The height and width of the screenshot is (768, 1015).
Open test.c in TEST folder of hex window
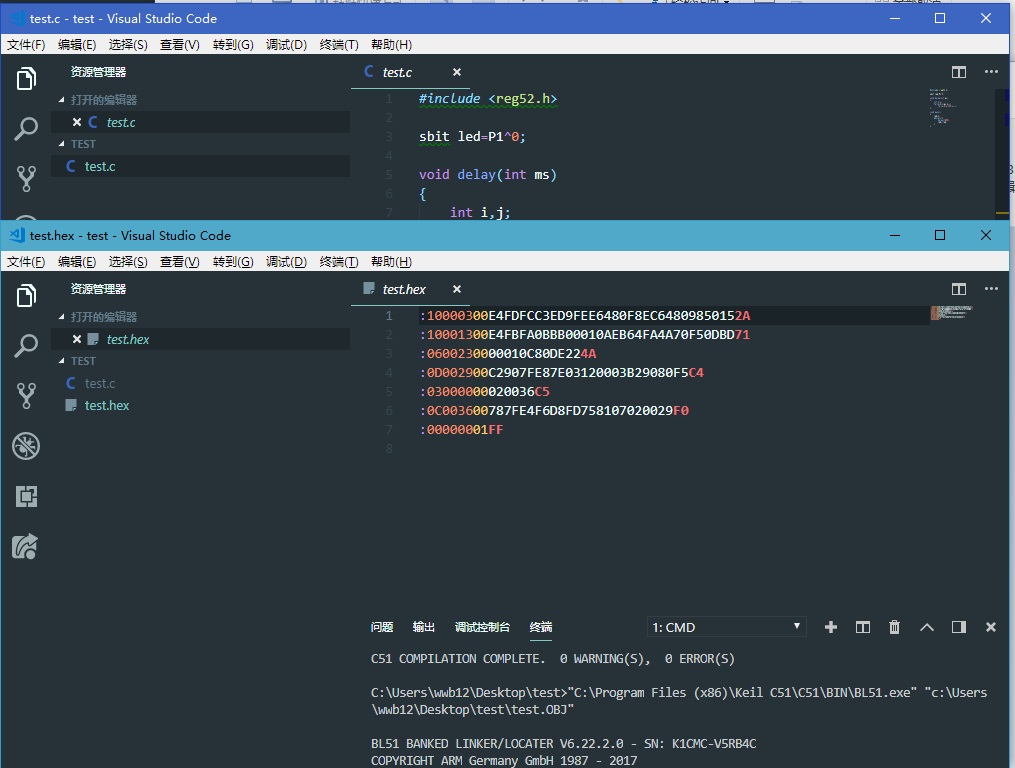[x=100, y=383]
